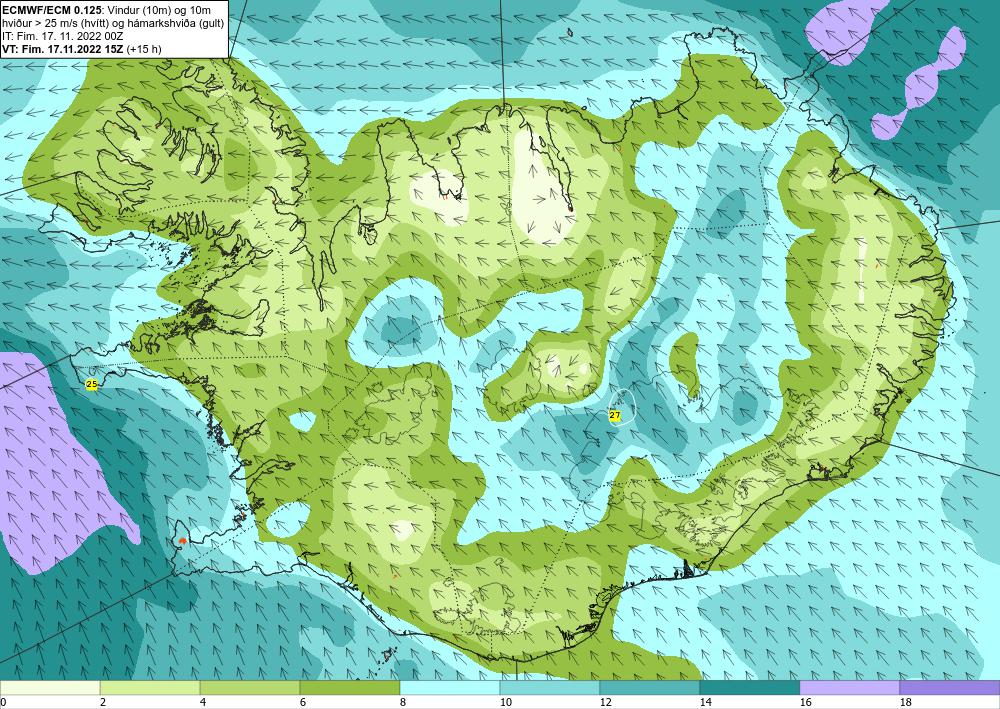
Task: Click the yellow gust marker labeled 27
Action: [x=615, y=415]
